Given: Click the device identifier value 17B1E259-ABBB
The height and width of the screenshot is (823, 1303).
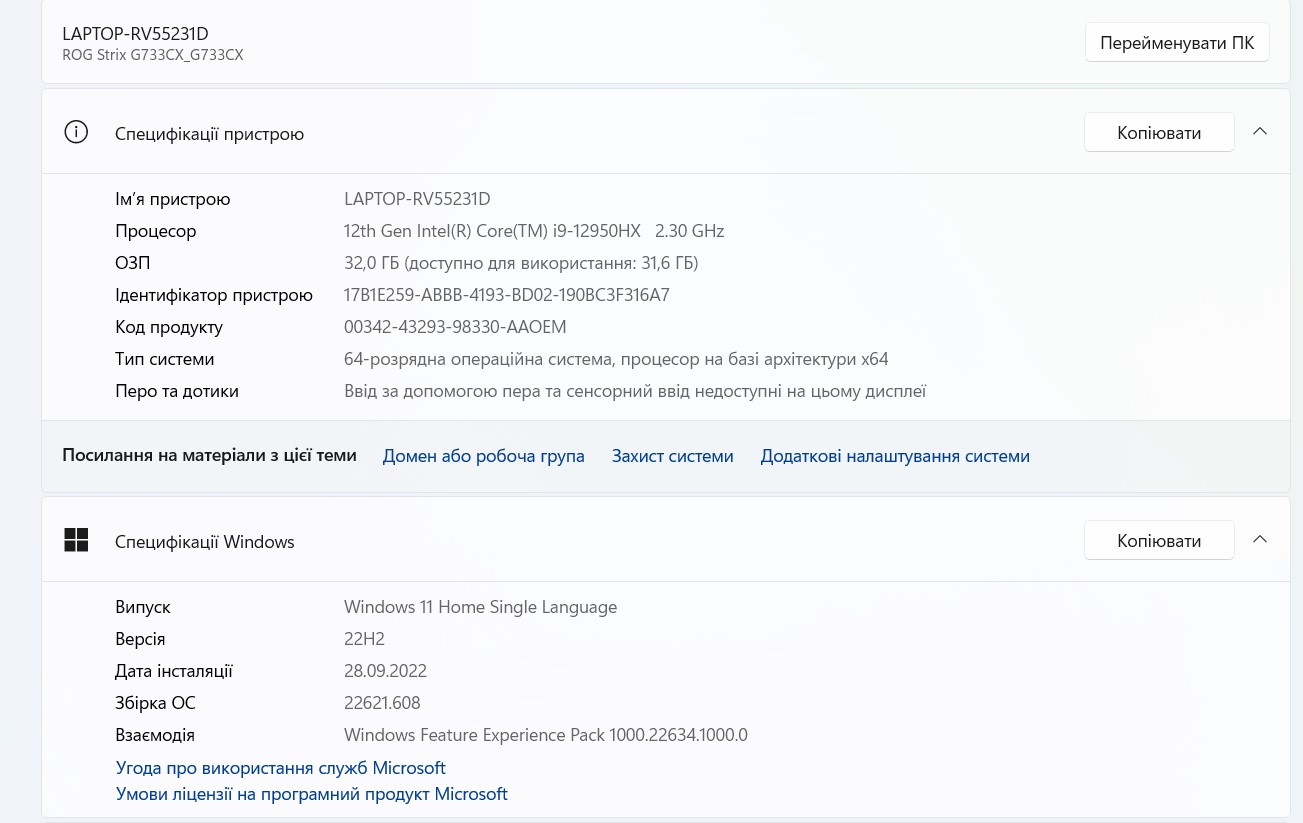Looking at the screenshot, I should (x=506, y=295).
